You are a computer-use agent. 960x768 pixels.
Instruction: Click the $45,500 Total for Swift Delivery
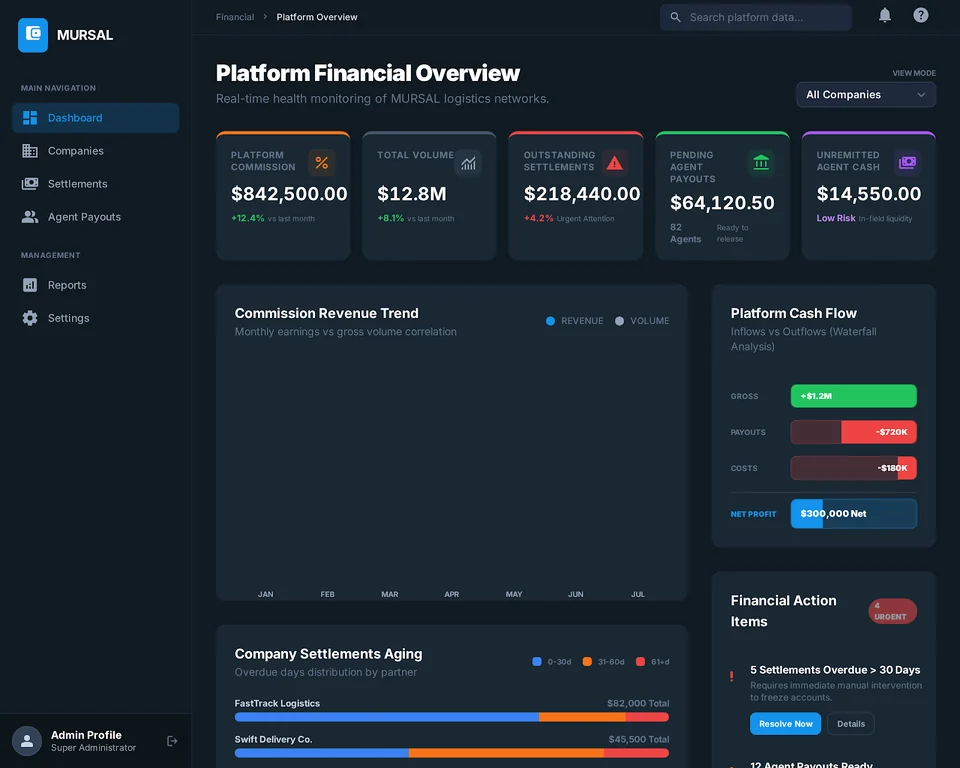639,739
